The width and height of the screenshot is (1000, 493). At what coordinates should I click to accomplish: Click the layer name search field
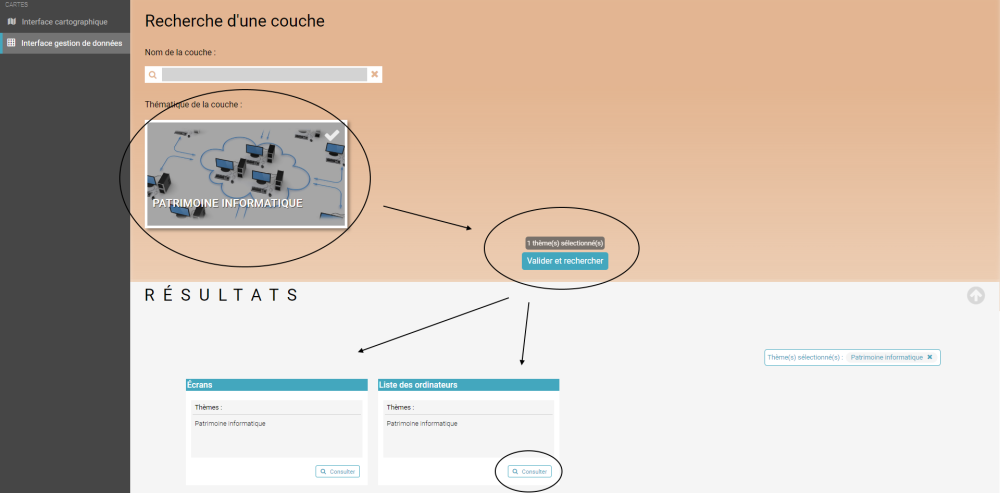[x=263, y=75]
